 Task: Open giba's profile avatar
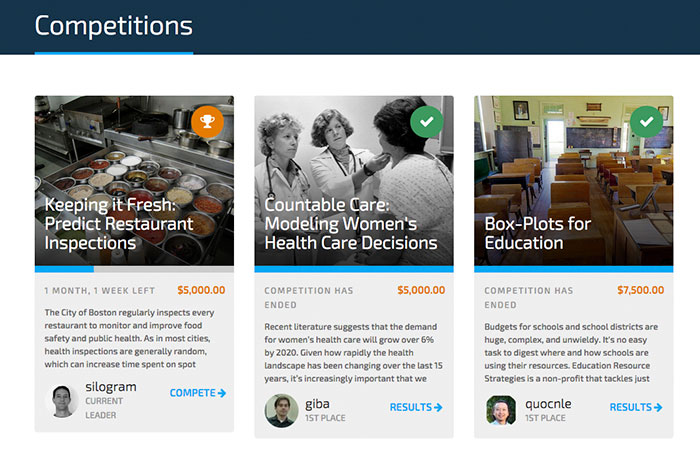tap(281, 410)
